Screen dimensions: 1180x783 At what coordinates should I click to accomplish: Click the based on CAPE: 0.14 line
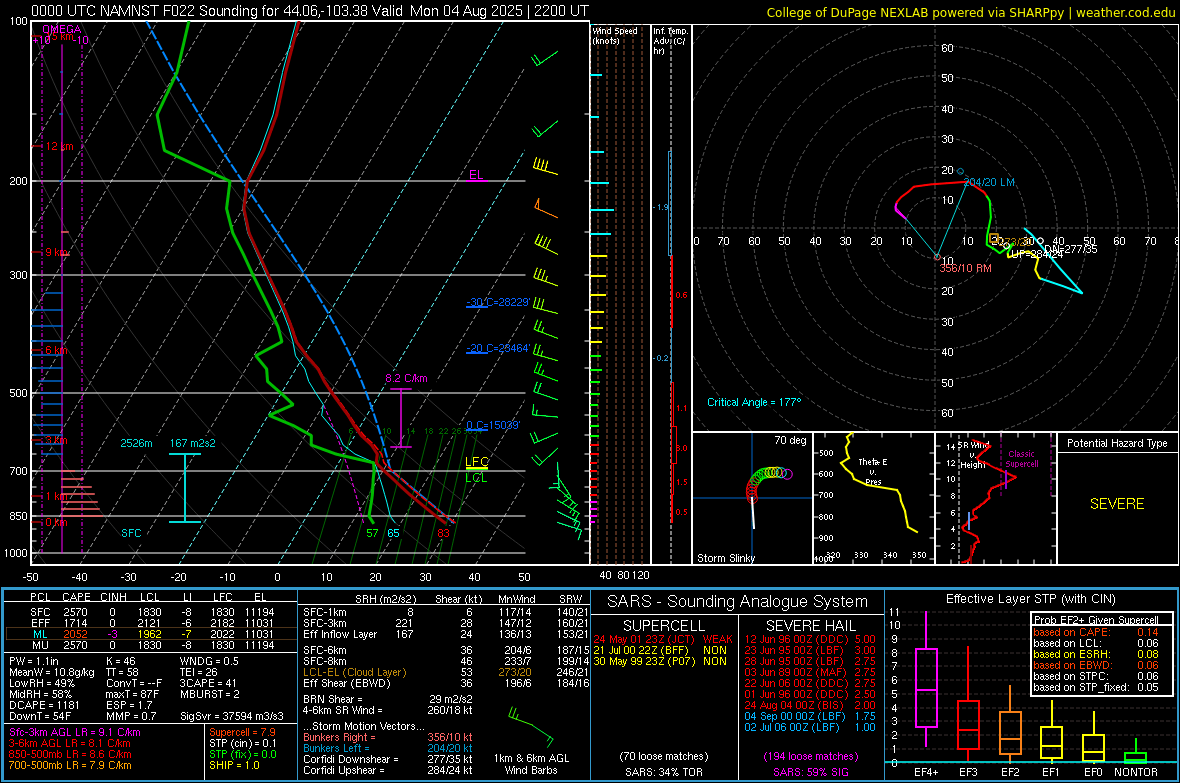pos(1096,632)
